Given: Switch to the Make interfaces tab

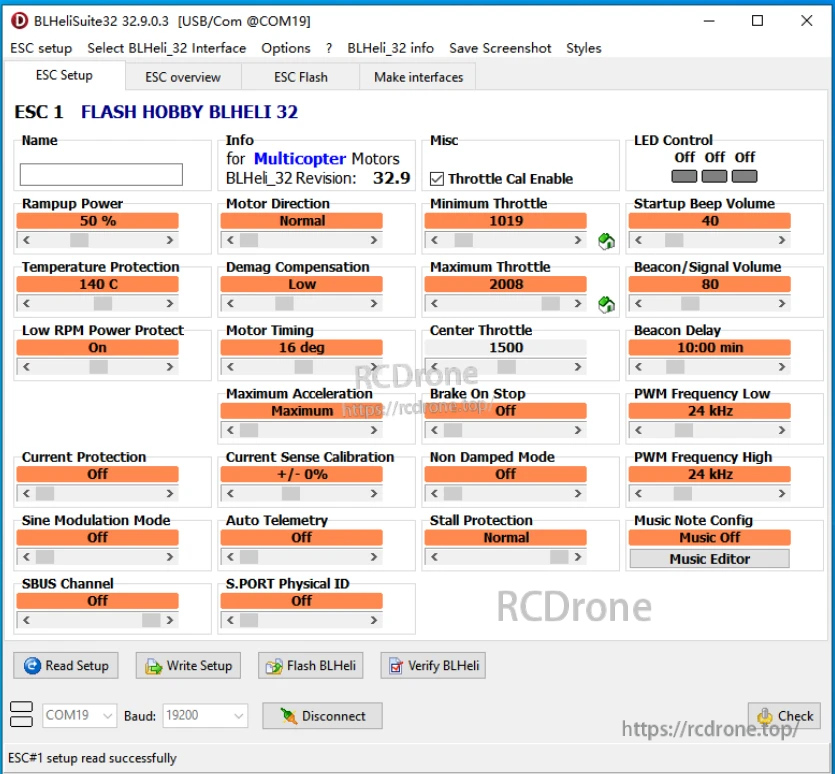Looking at the screenshot, I should [x=419, y=77].
